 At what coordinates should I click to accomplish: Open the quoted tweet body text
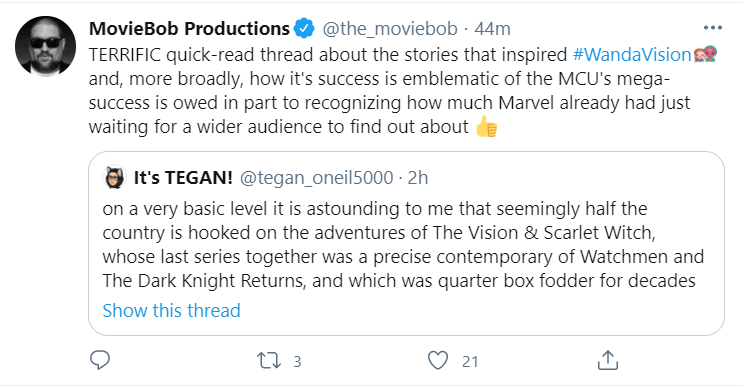pyautogui.click(x=403, y=245)
